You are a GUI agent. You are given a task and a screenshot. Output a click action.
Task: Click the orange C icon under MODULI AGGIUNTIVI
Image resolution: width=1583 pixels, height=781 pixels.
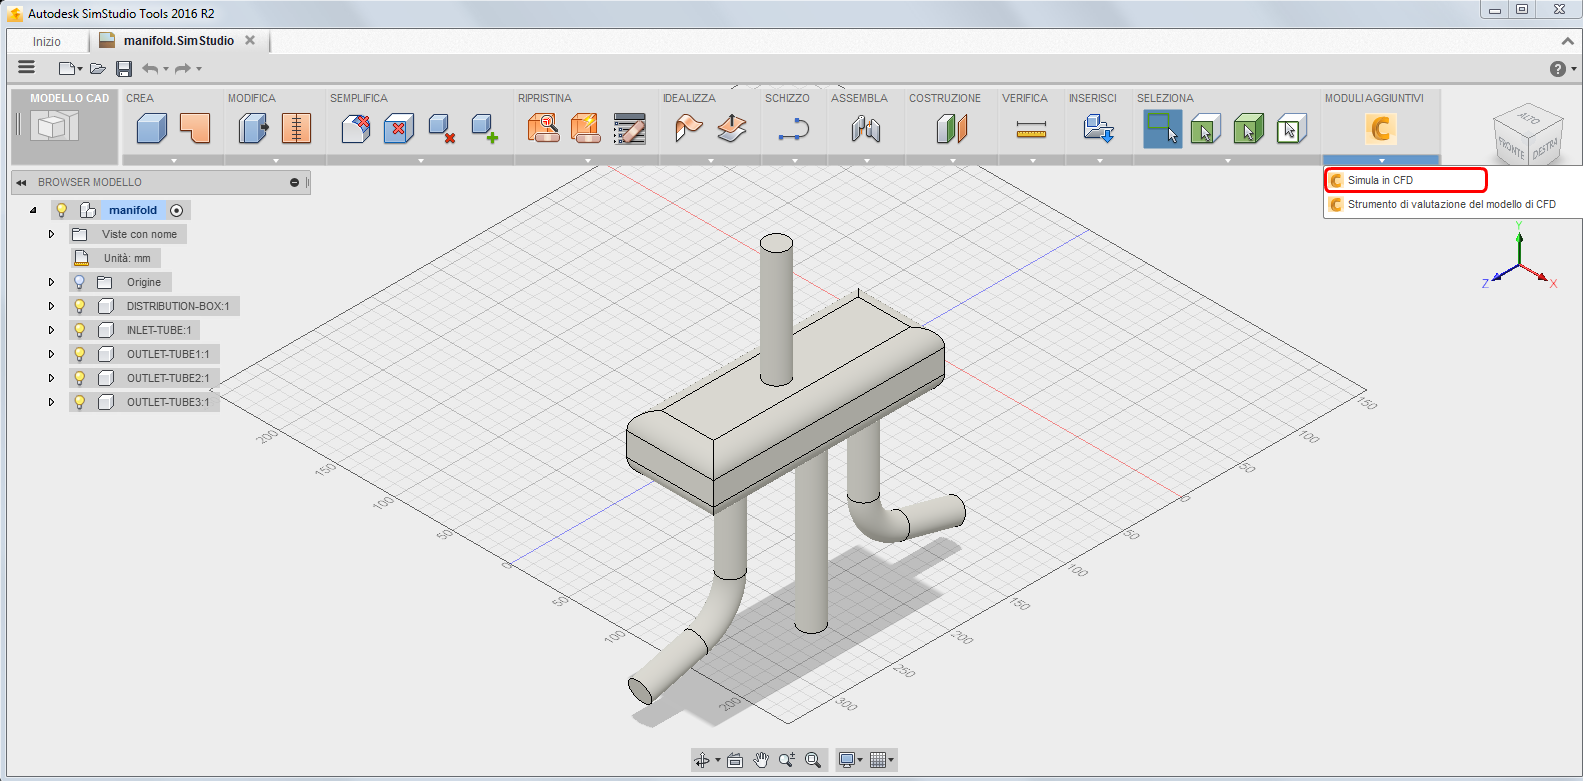coord(1381,129)
